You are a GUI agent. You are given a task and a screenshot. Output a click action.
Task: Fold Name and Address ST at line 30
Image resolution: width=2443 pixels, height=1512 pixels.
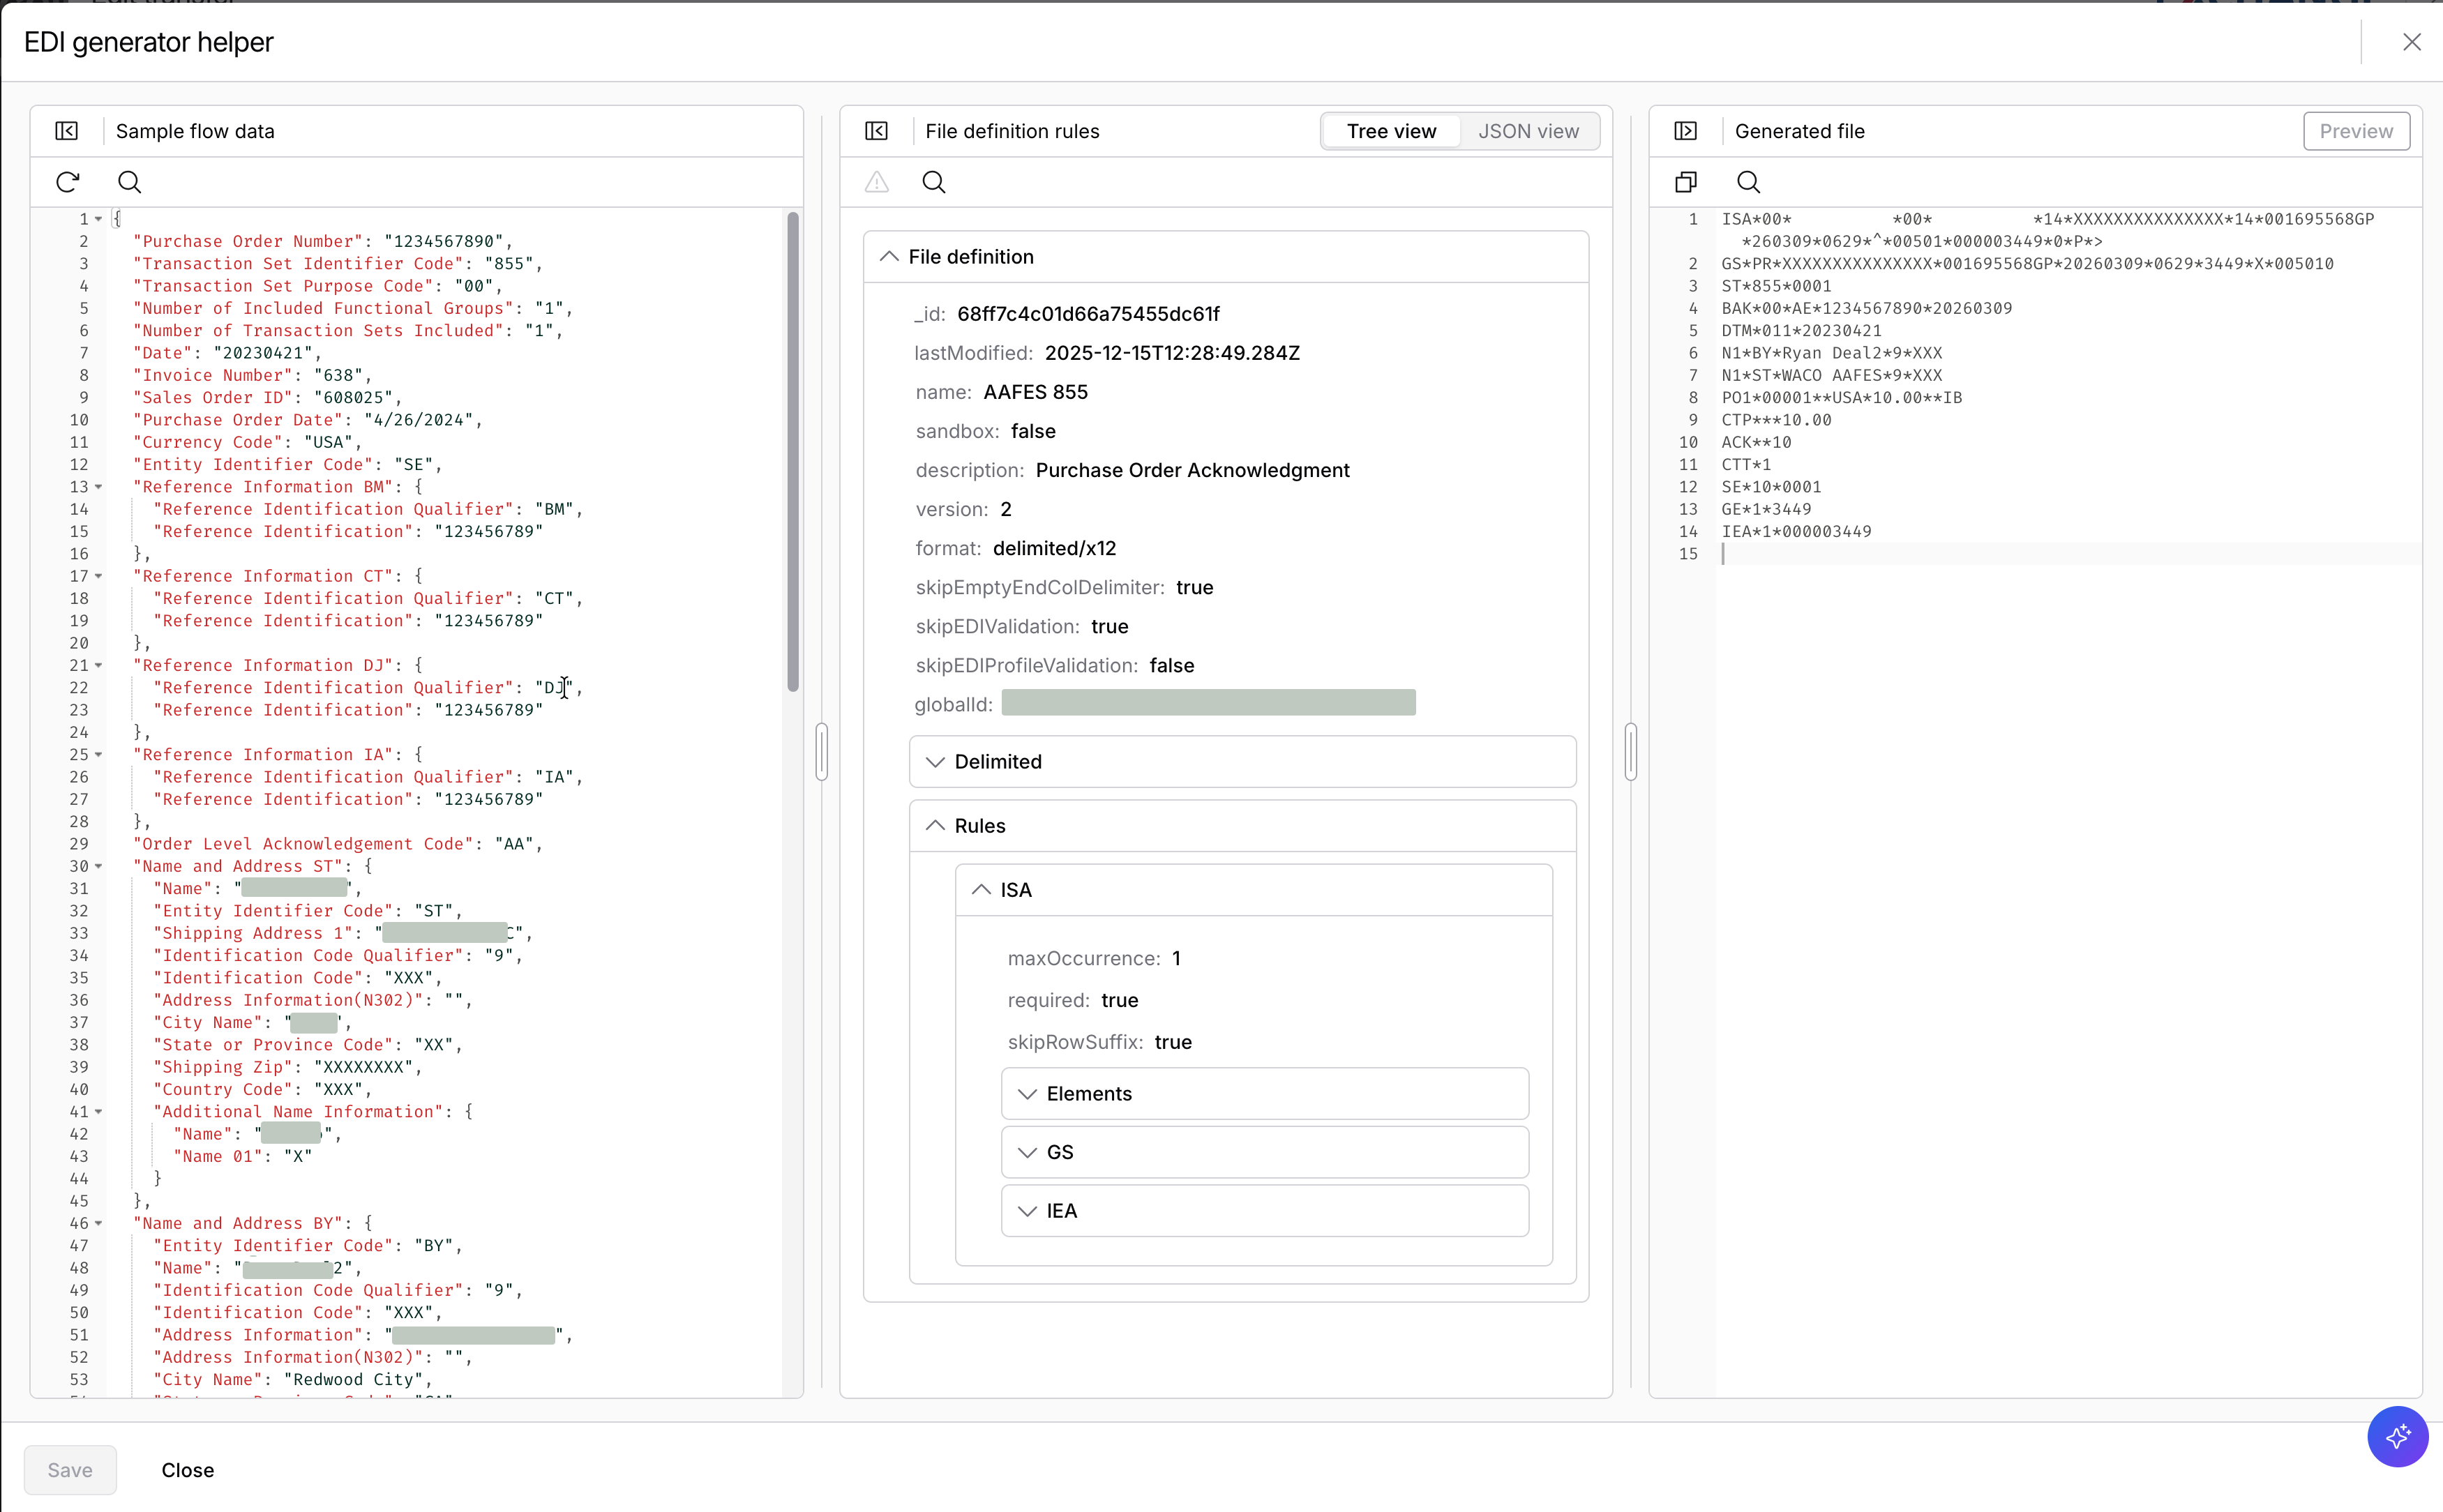[98, 866]
